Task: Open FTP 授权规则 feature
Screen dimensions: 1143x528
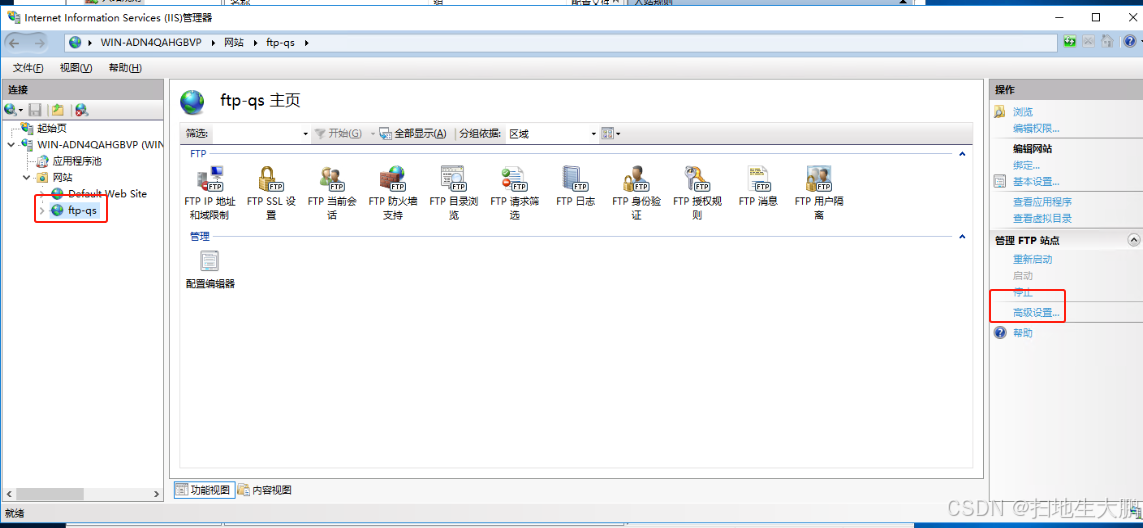Action: tap(697, 193)
